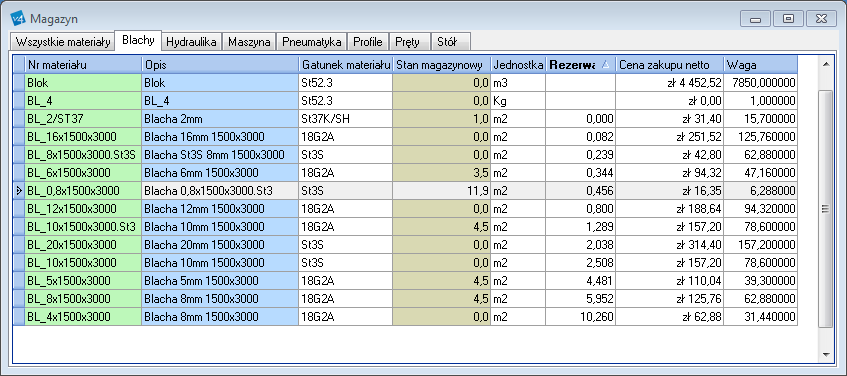Viewport: 847px width, 376px height.
Task: Click the weight cell 157,200000
Action: click(x=761, y=245)
